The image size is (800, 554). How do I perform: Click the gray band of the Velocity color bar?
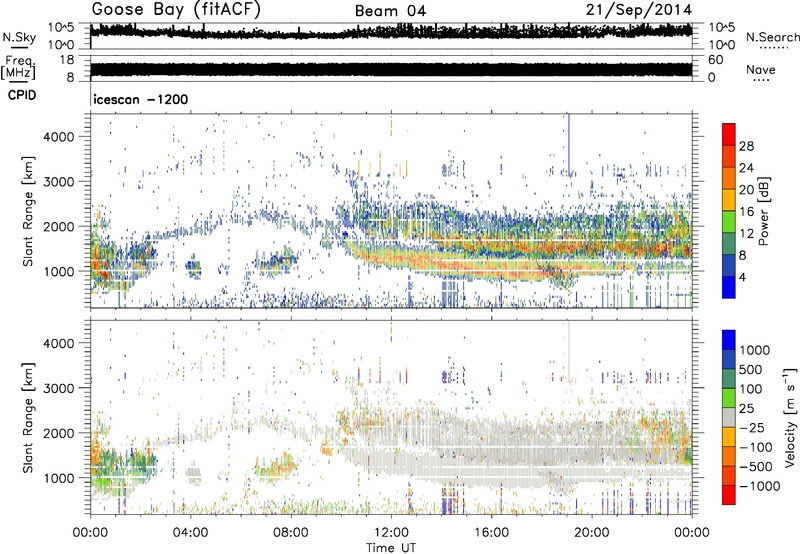coord(729,417)
